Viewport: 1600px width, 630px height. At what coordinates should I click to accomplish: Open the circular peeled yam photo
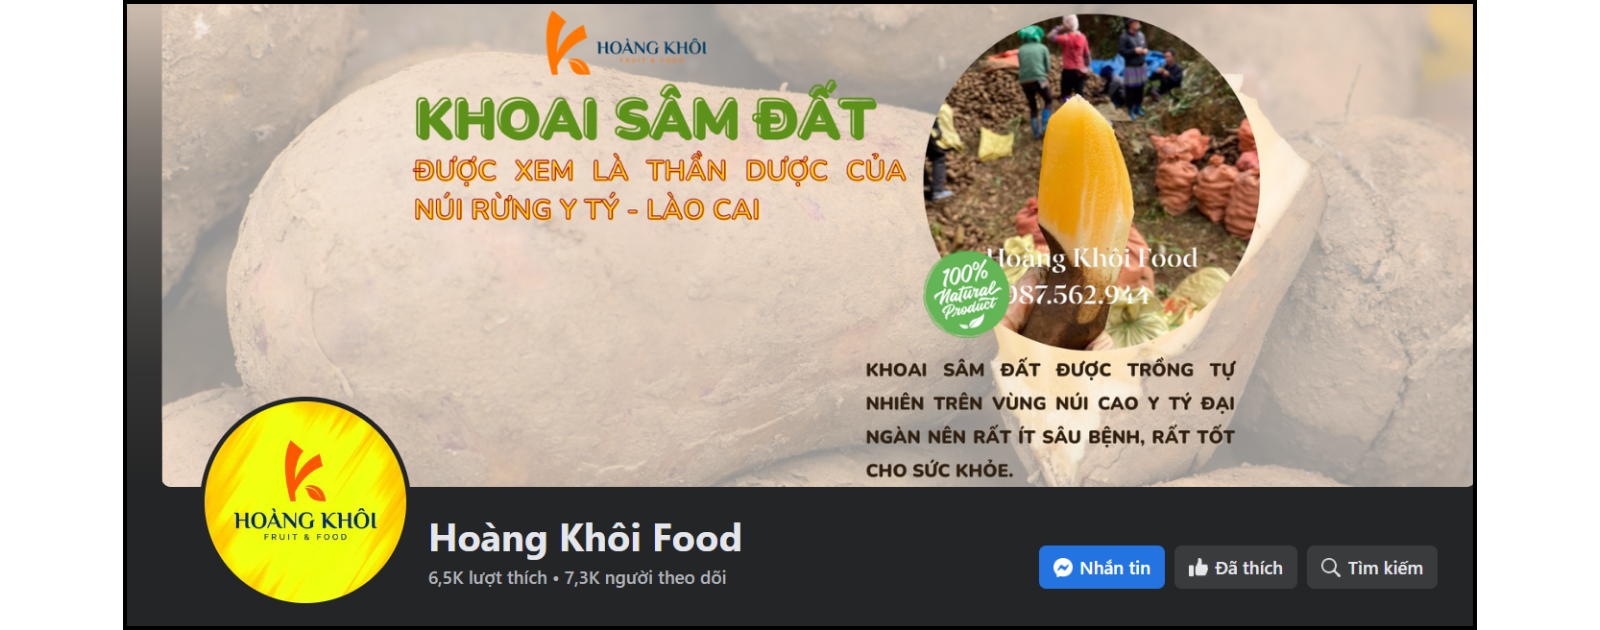(x=1092, y=180)
